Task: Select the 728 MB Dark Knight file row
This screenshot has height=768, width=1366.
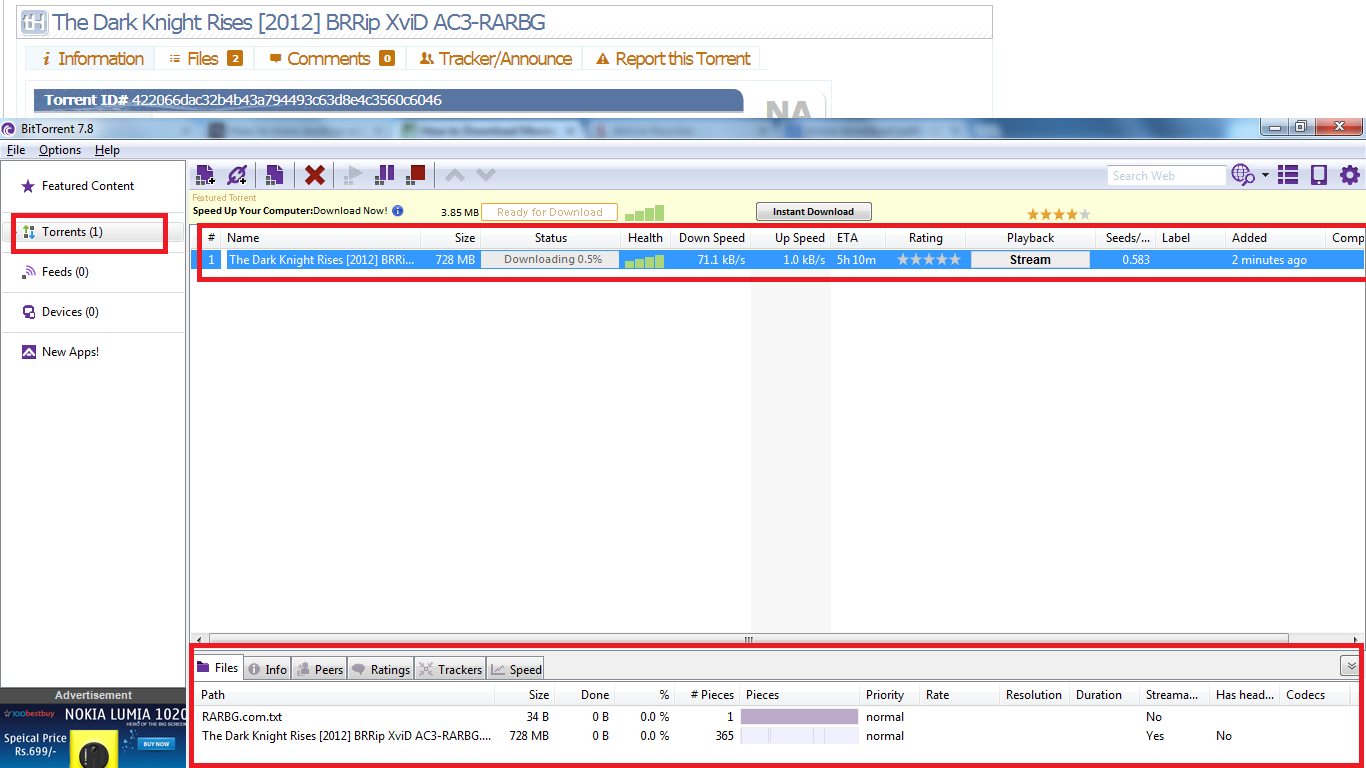Action: coord(775,736)
